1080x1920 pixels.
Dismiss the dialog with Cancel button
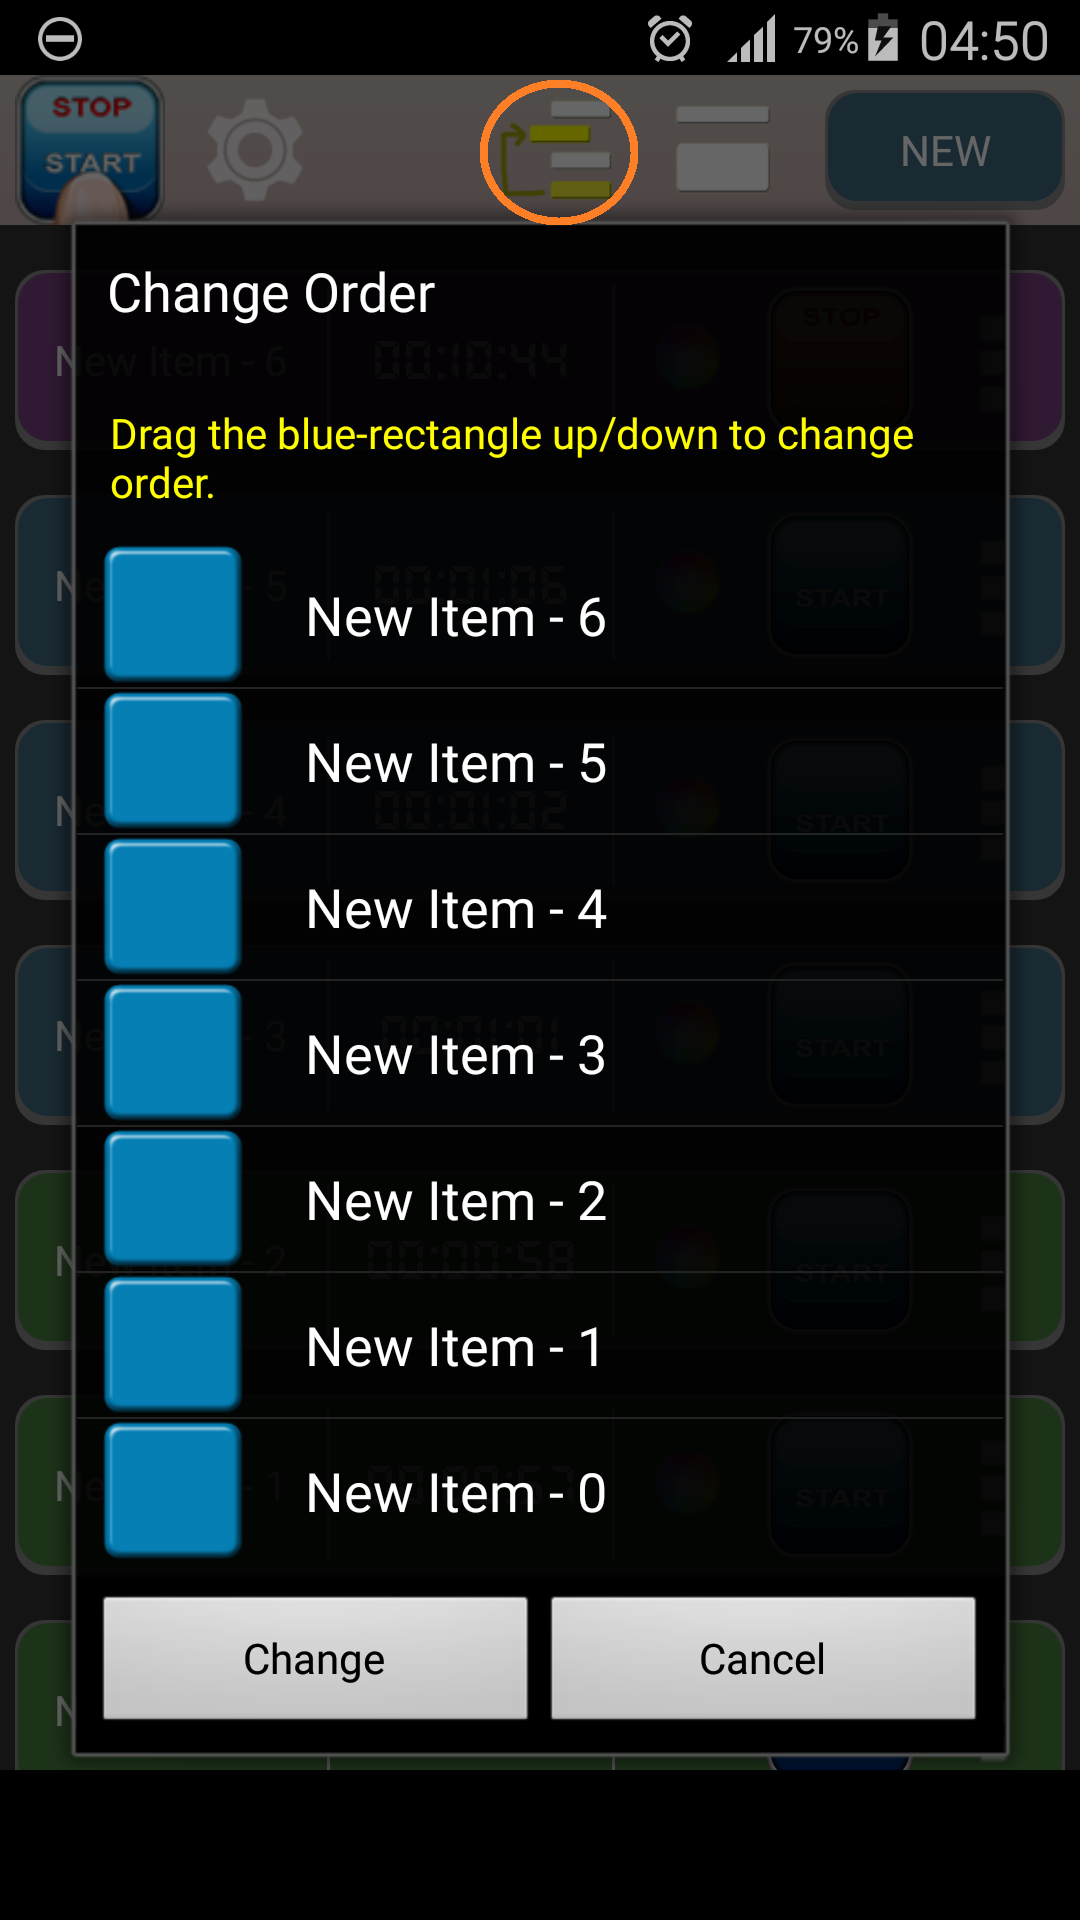(x=763, y=1658)
